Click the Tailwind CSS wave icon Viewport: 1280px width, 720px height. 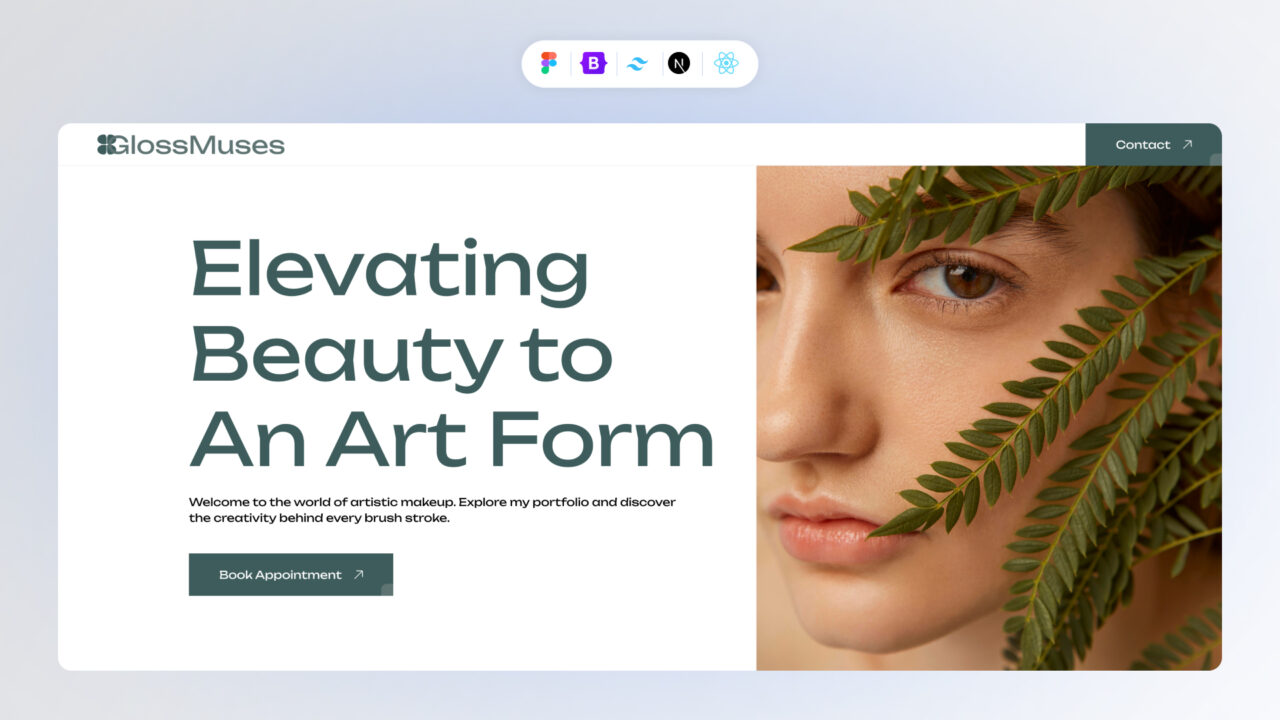pos(637,64)
